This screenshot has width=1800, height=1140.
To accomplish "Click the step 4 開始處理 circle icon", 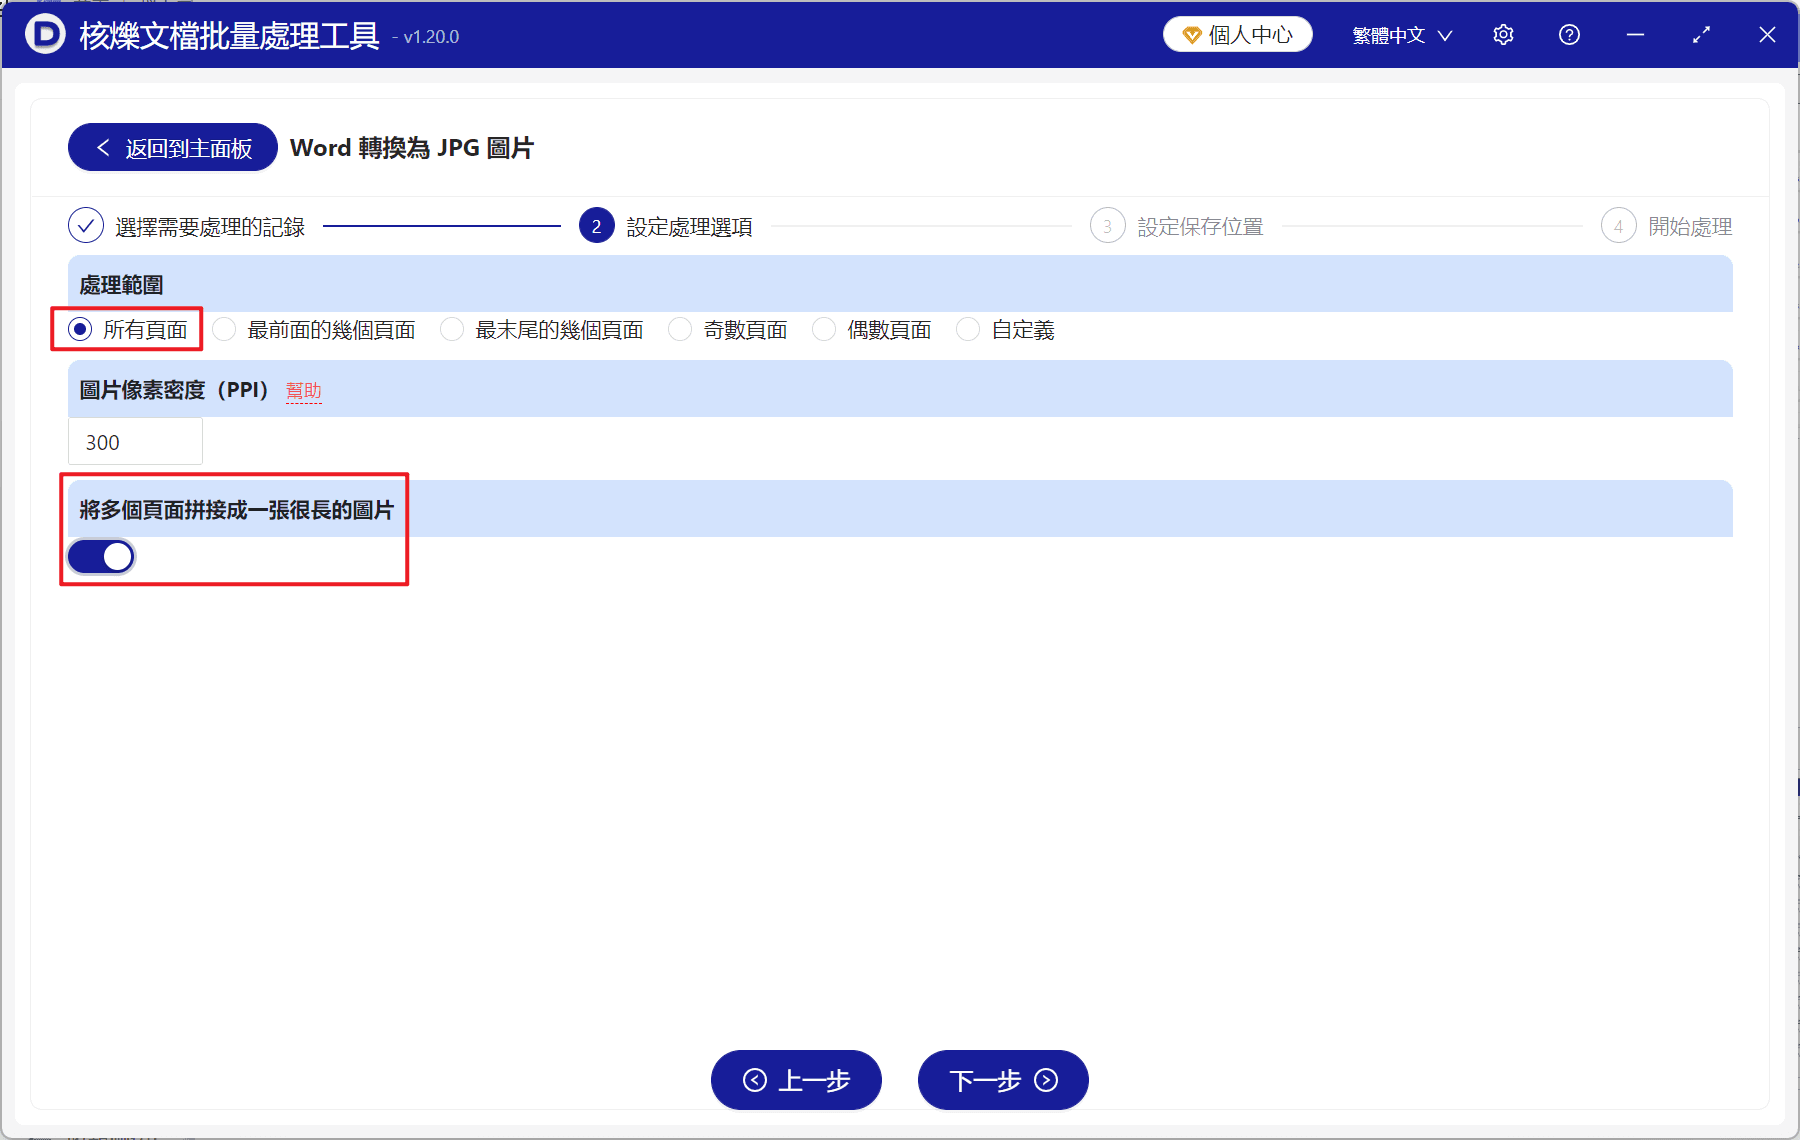I will tap(1619, 225).
